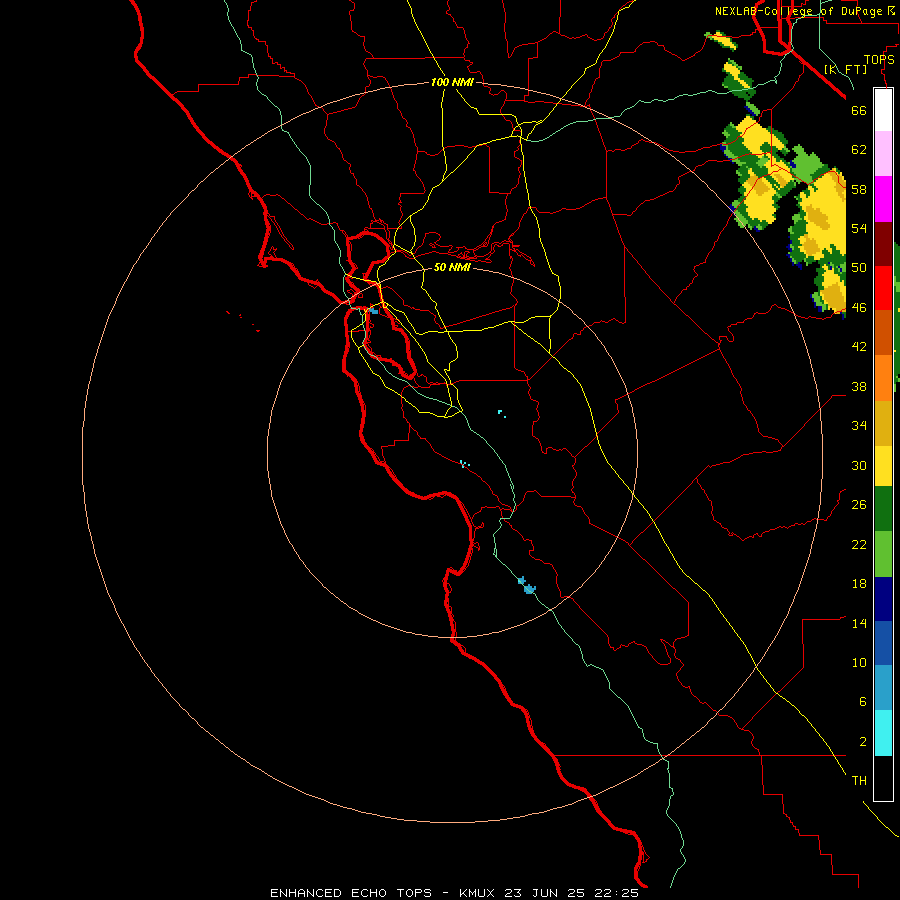Click the light green legend swatch
900x900 pixels.
(883, 554)
